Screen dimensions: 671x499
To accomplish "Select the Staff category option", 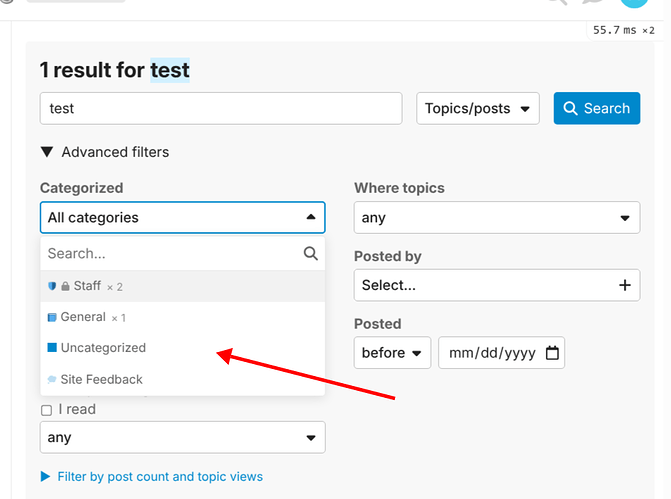I will 183,286.
